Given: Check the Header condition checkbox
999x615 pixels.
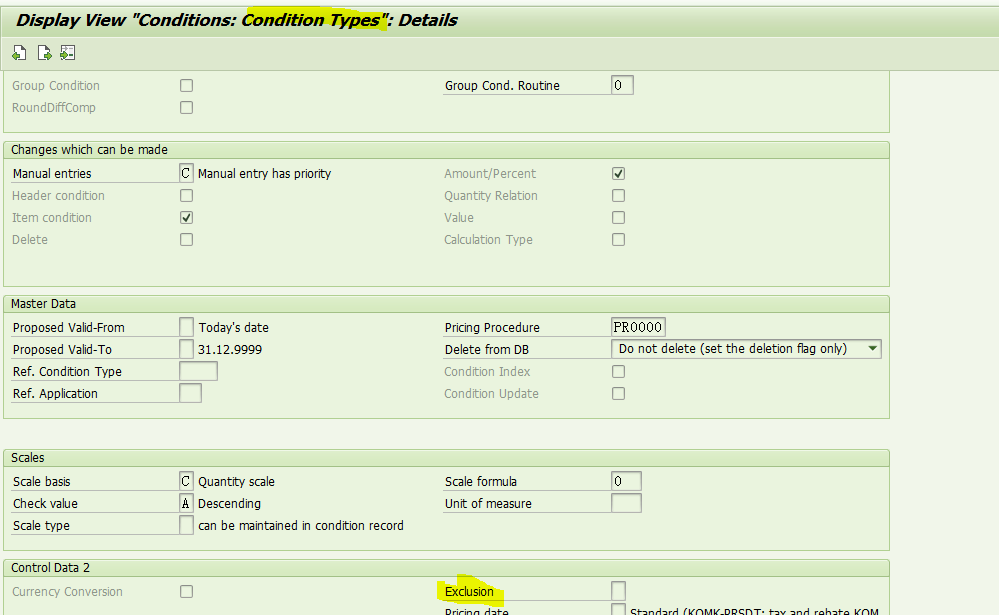Looking at the screenshot, I should tap(186, 195).
